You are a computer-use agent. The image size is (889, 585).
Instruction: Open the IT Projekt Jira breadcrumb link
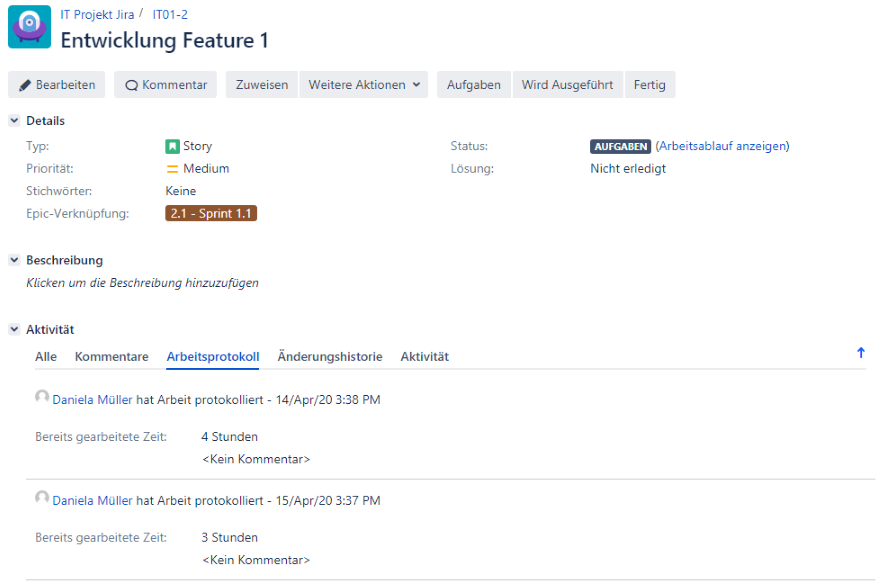[x=97, y=15]
